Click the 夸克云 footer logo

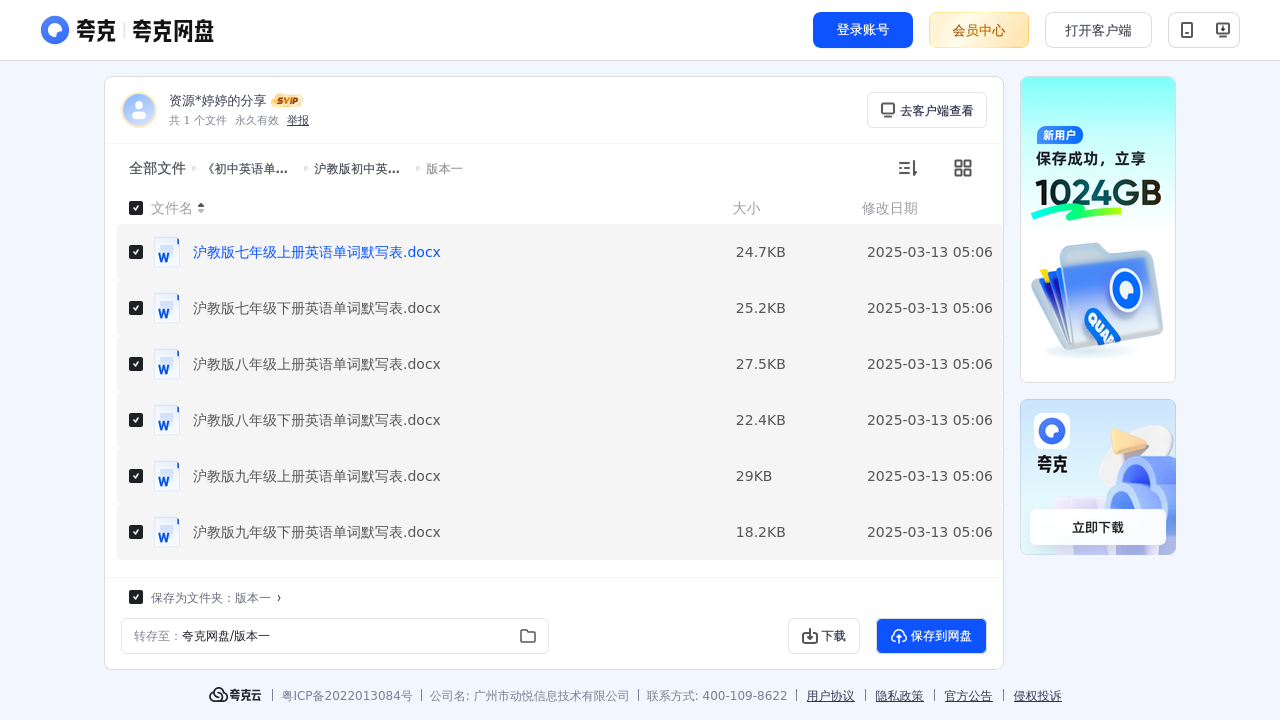[235, 695]
